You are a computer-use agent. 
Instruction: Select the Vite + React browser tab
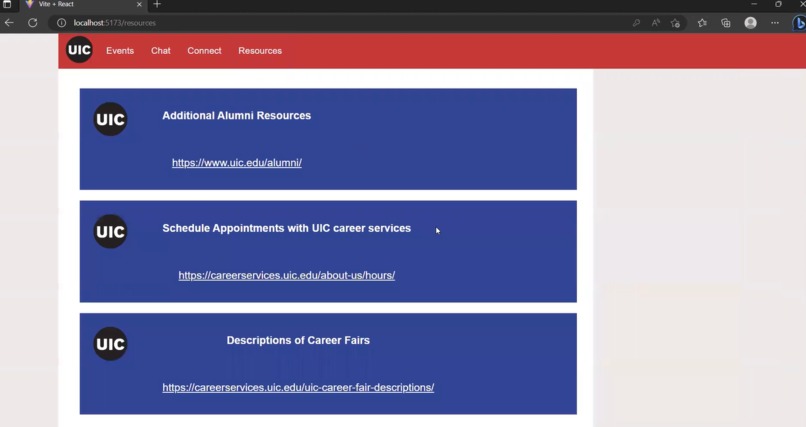[85, 4]
